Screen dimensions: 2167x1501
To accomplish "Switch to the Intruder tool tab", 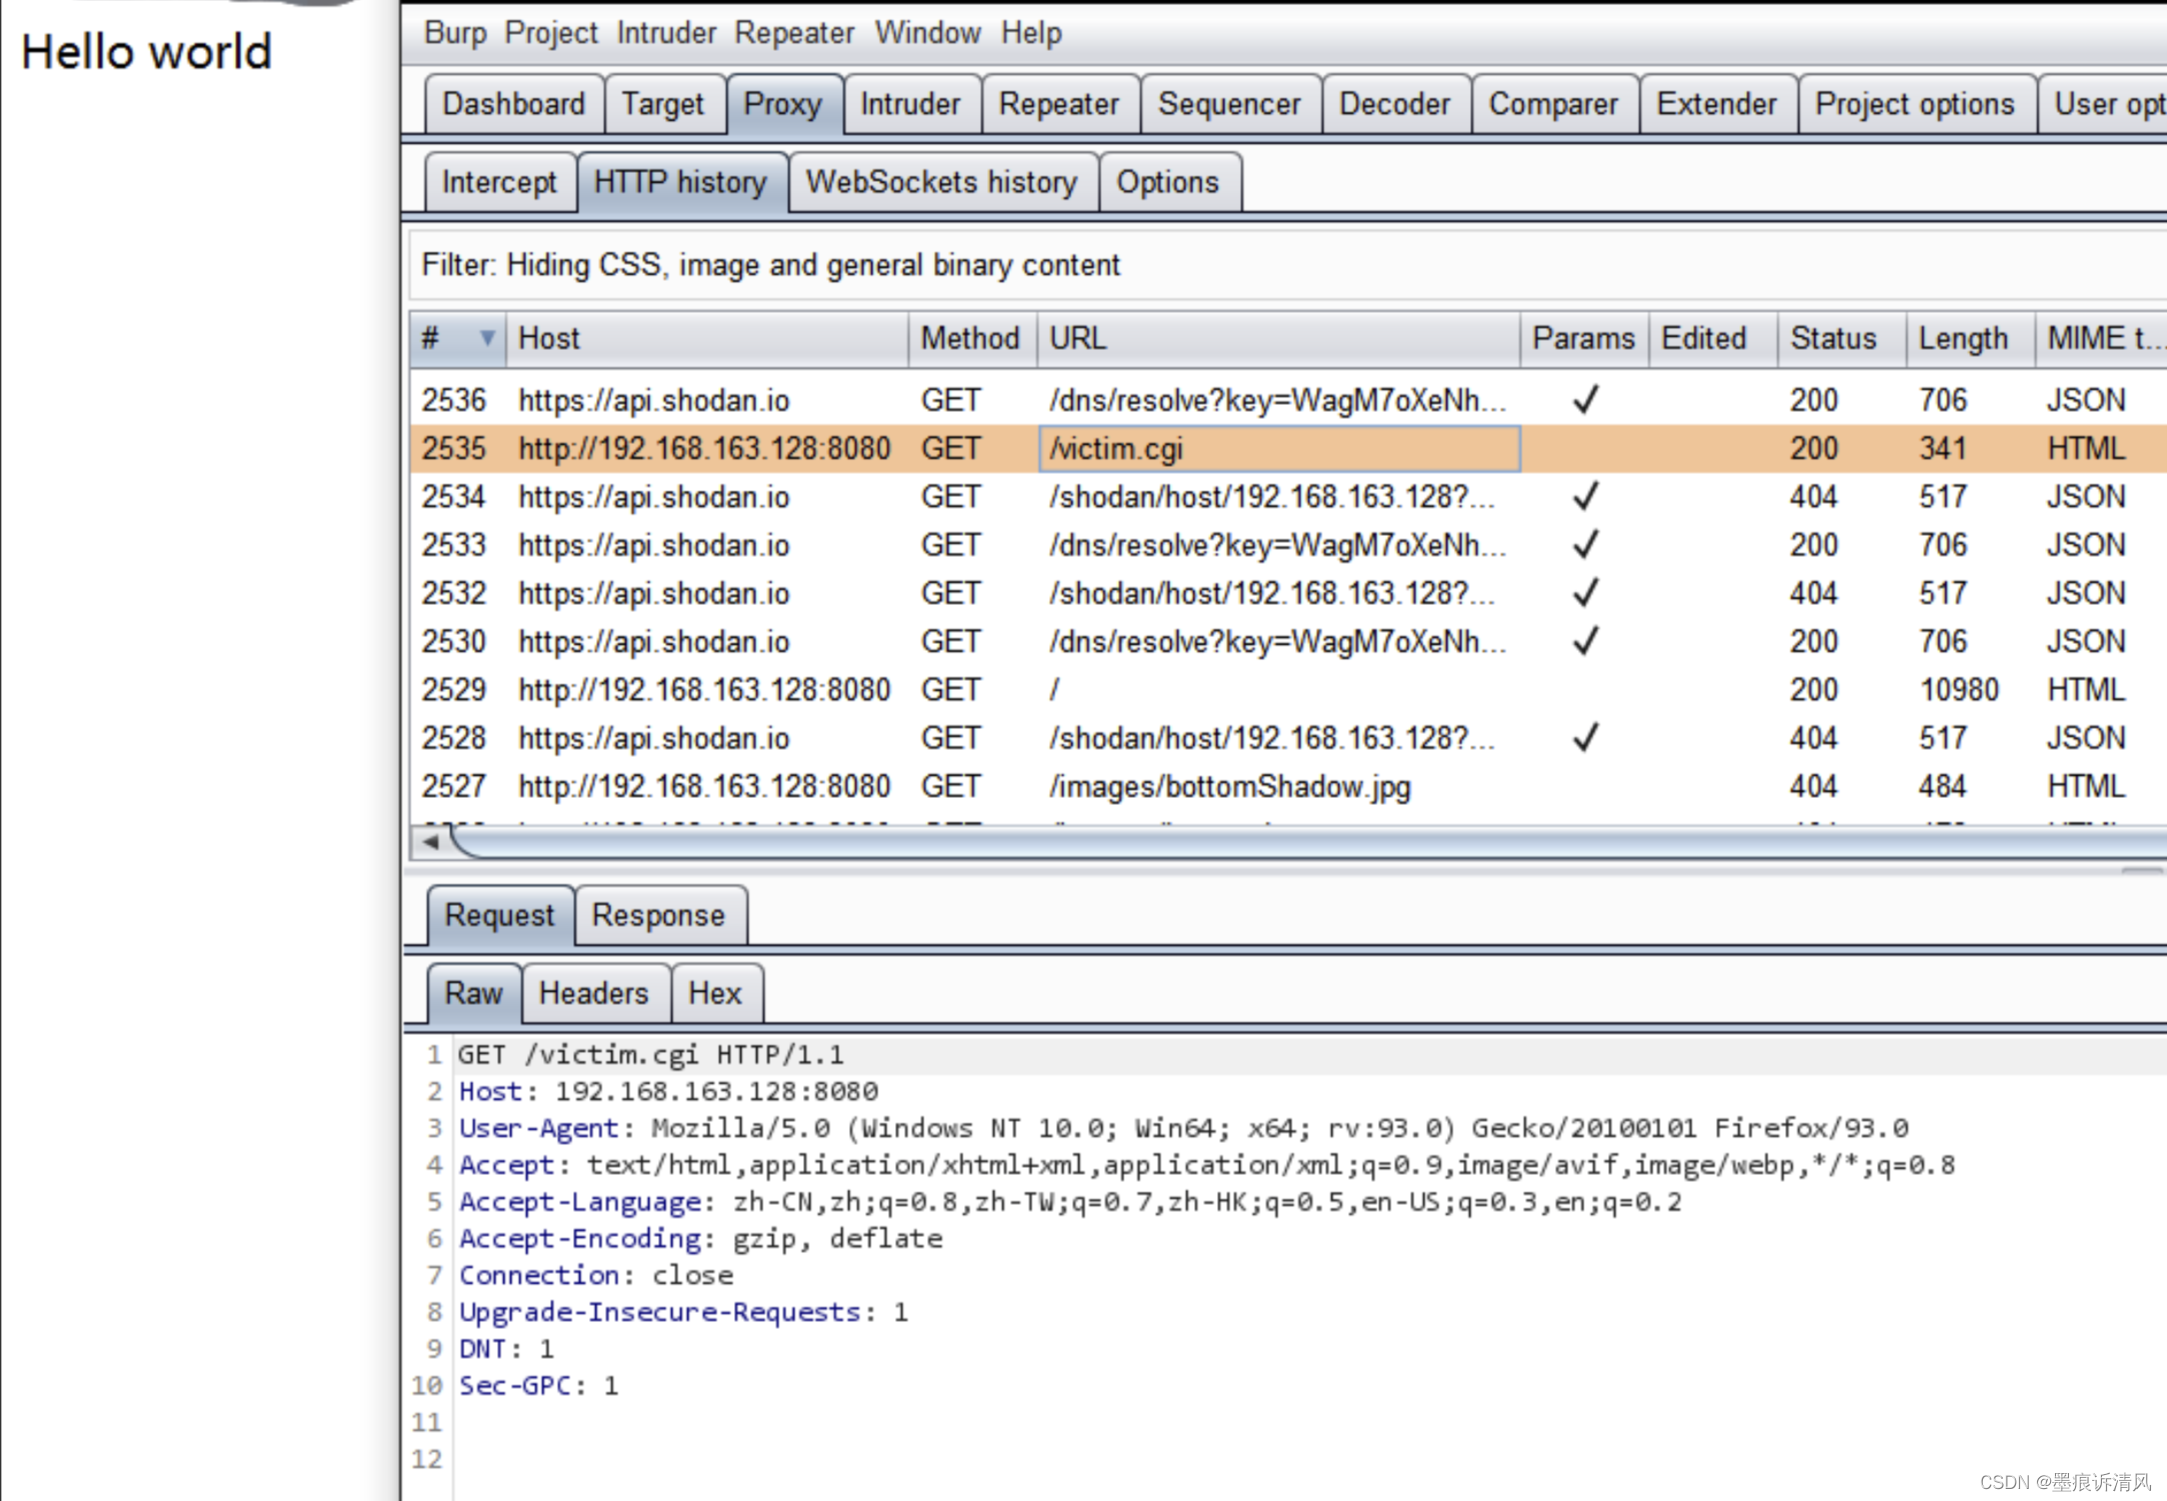I will click(910, 104).
